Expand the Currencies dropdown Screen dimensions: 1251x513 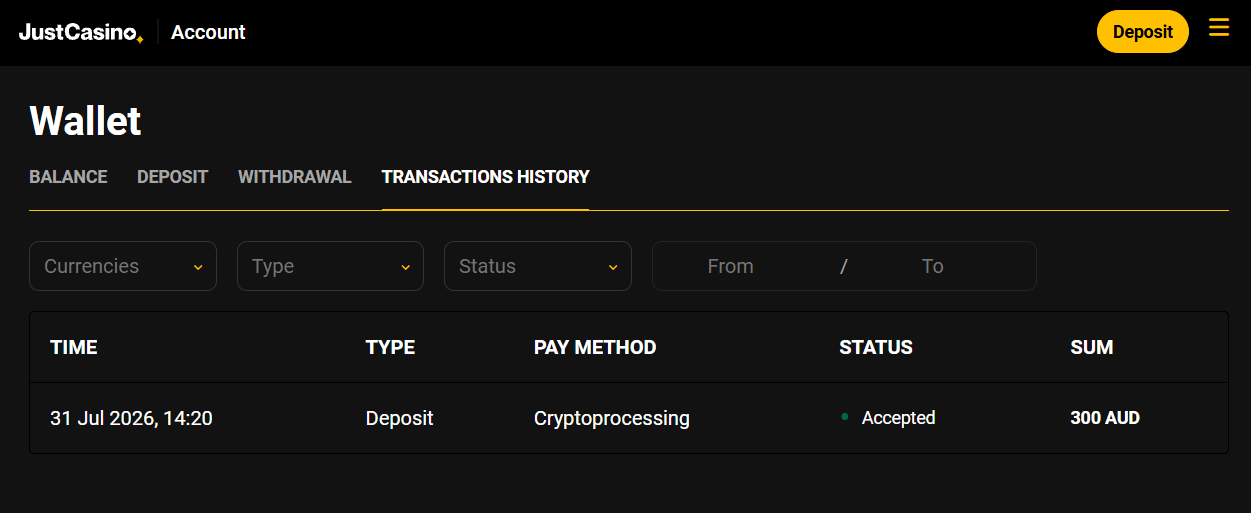point(123,266)
